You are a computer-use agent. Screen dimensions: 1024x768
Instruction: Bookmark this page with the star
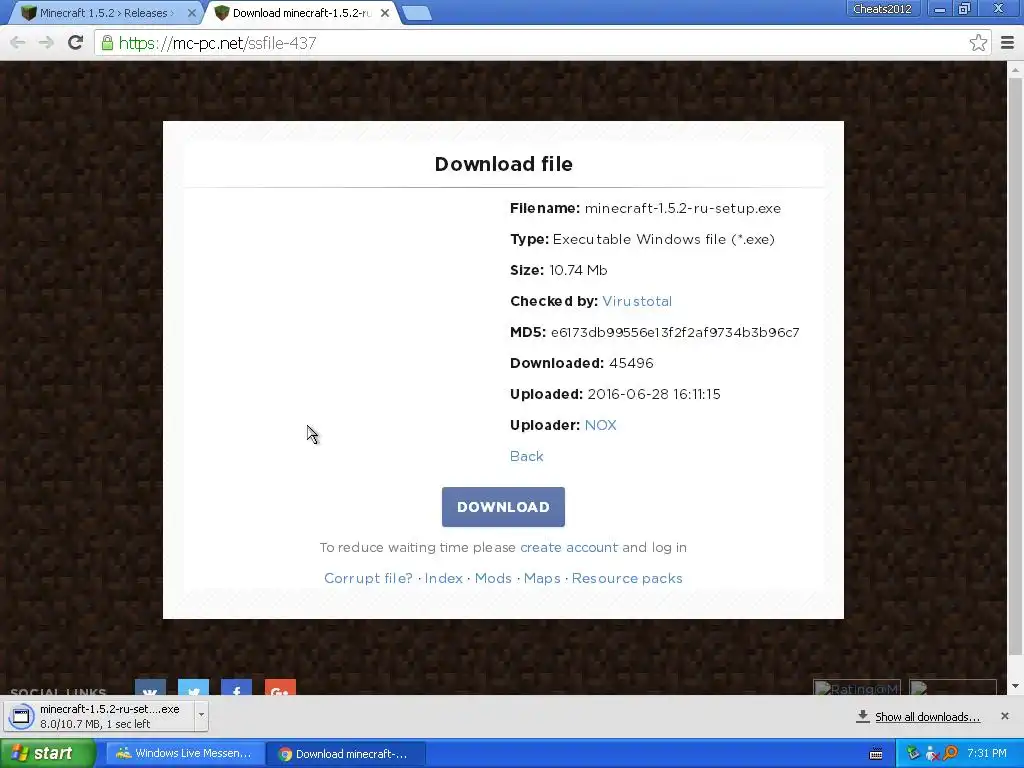(x=978, y=43)
